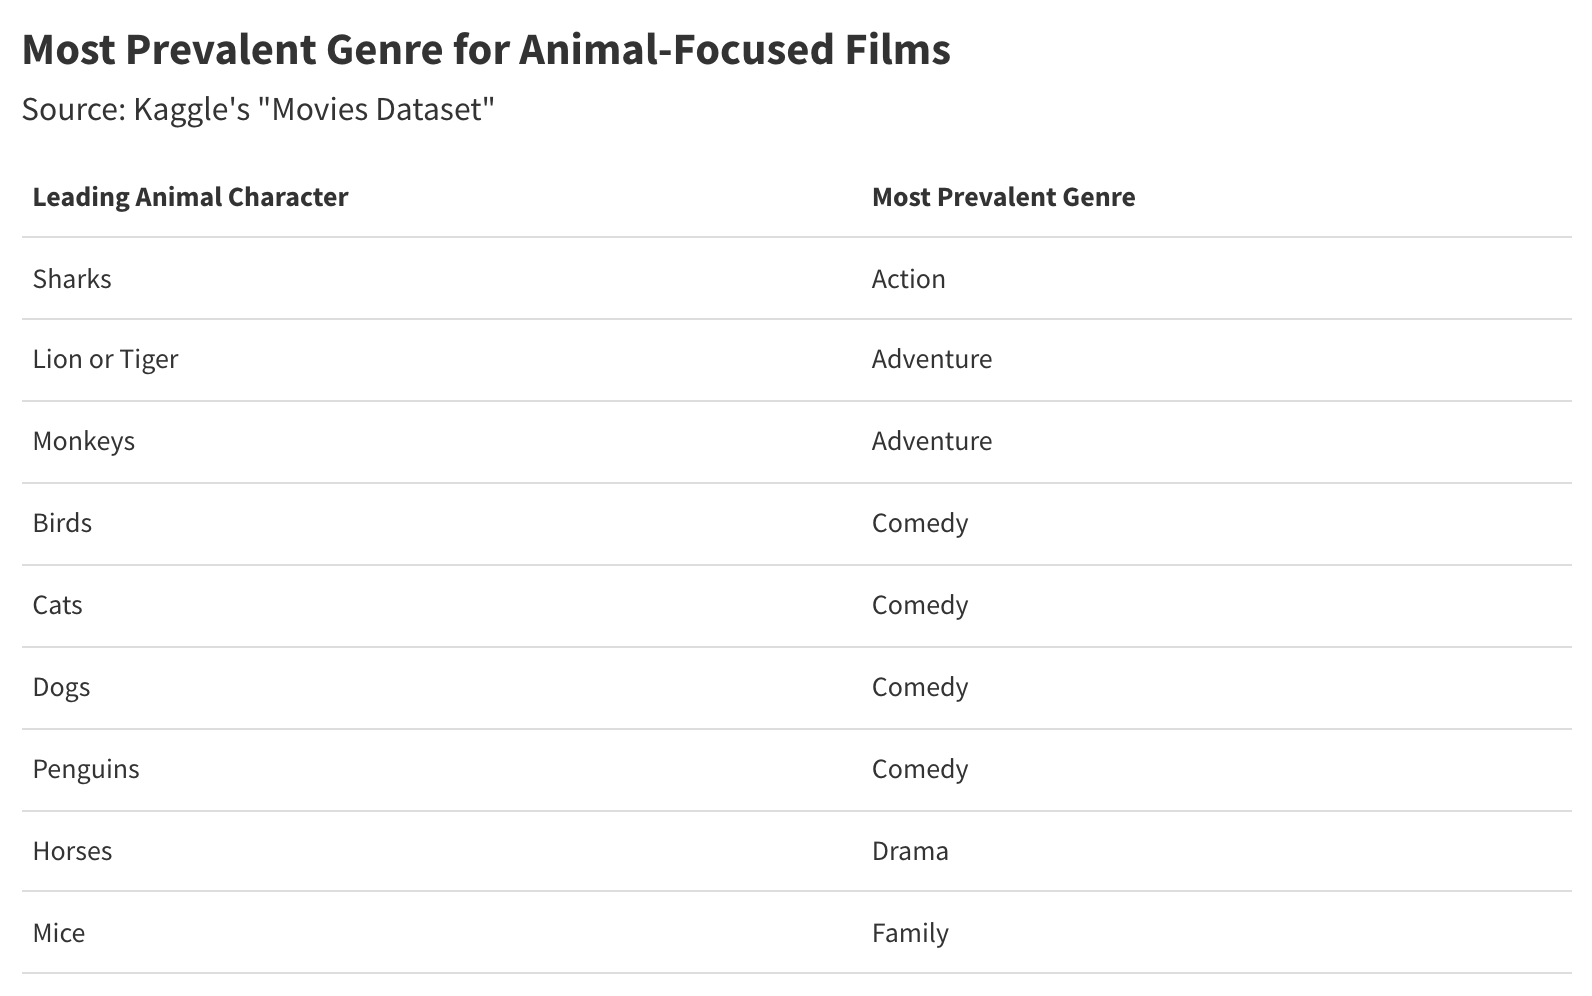Select Adventure genre in Lion or Tiger row
1592x996 pixels.
pyautogui.click(x=931, y=359)
